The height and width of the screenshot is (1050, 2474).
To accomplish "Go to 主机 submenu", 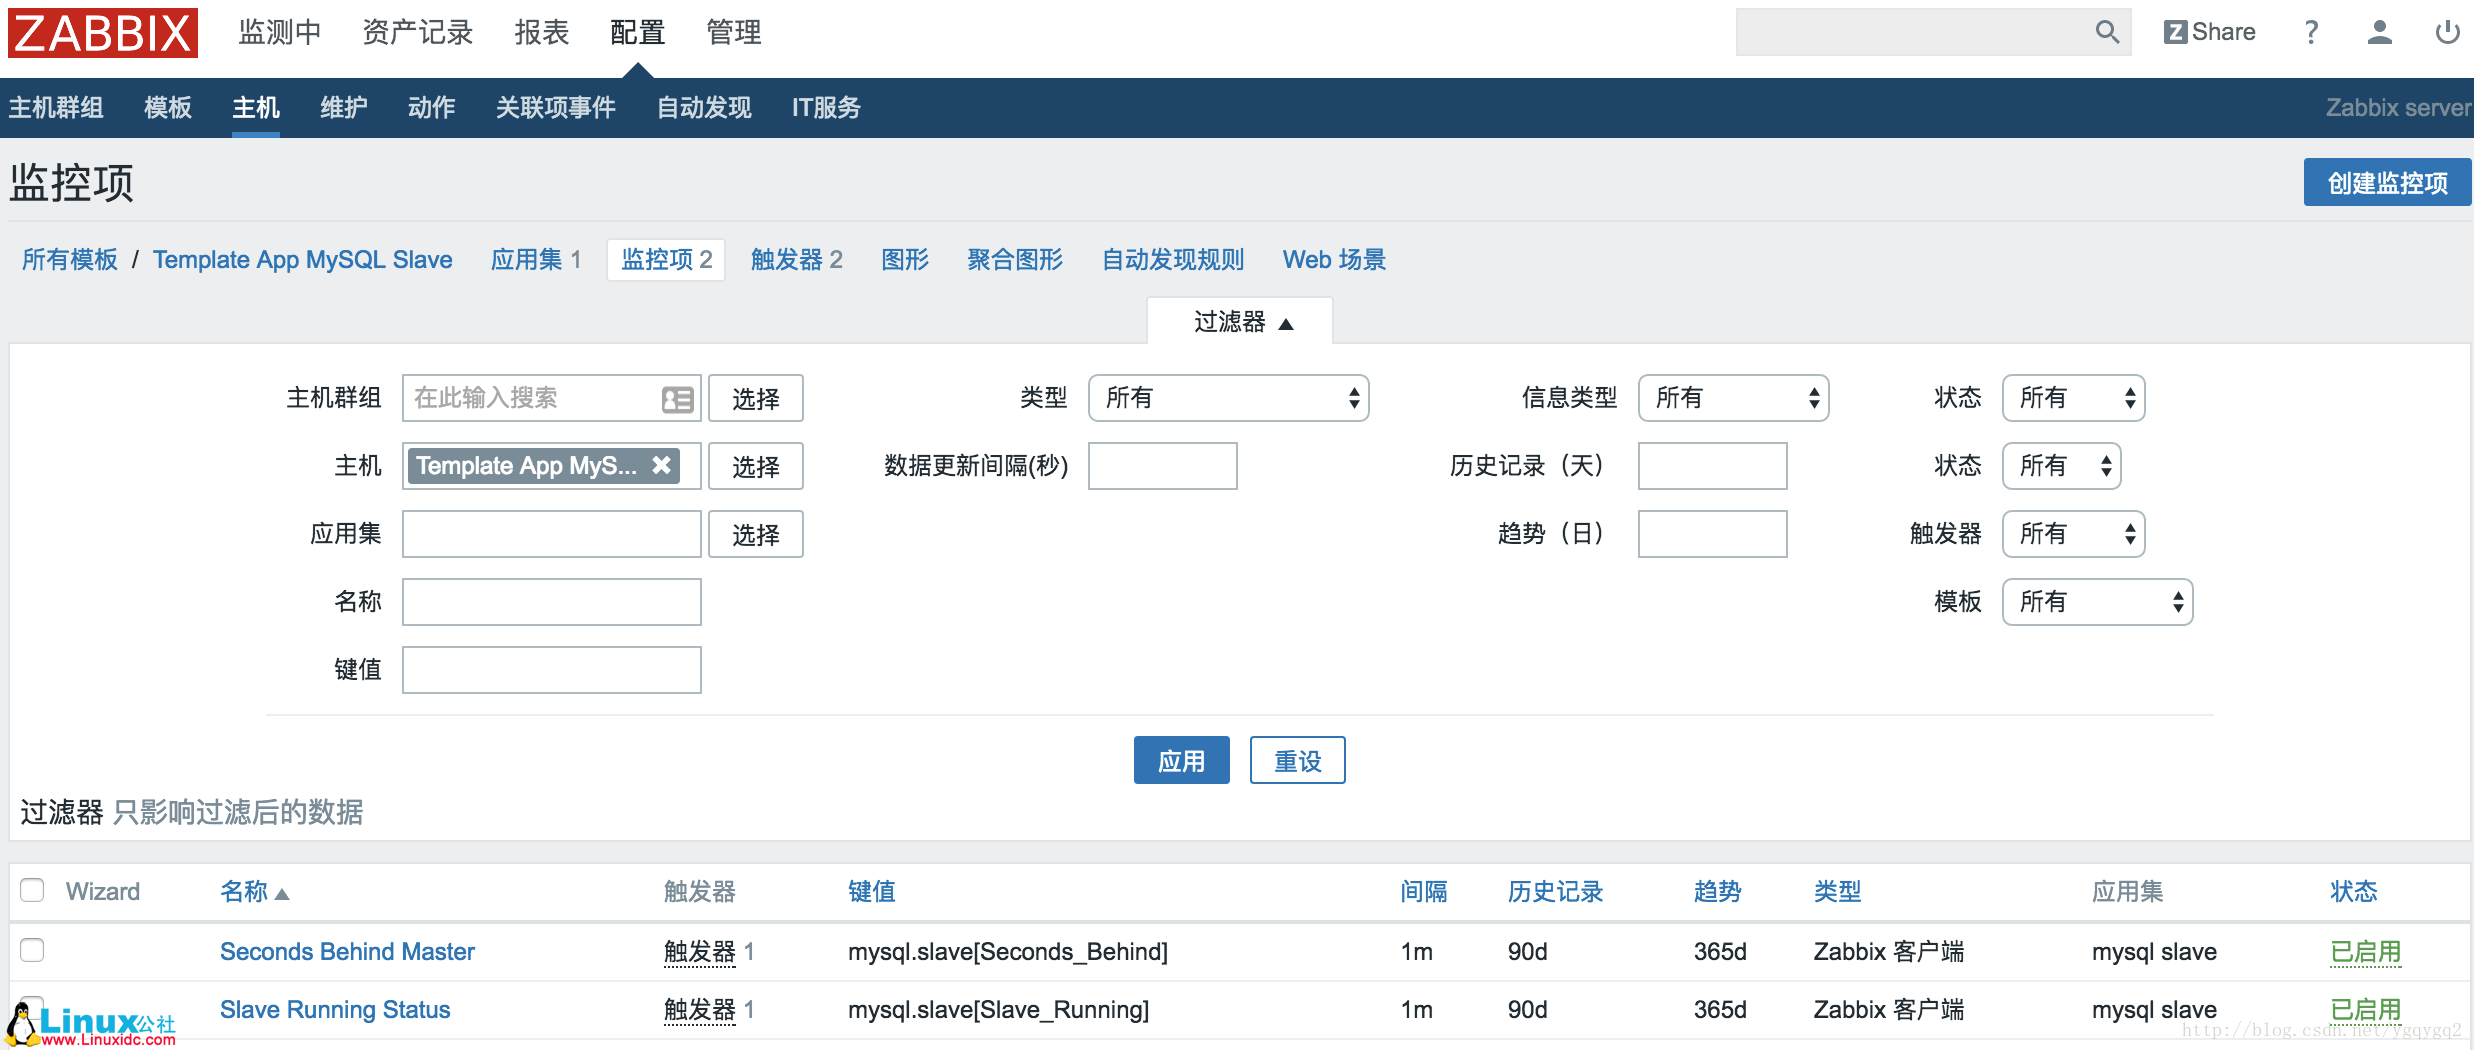I will click(x=256, y=108).
